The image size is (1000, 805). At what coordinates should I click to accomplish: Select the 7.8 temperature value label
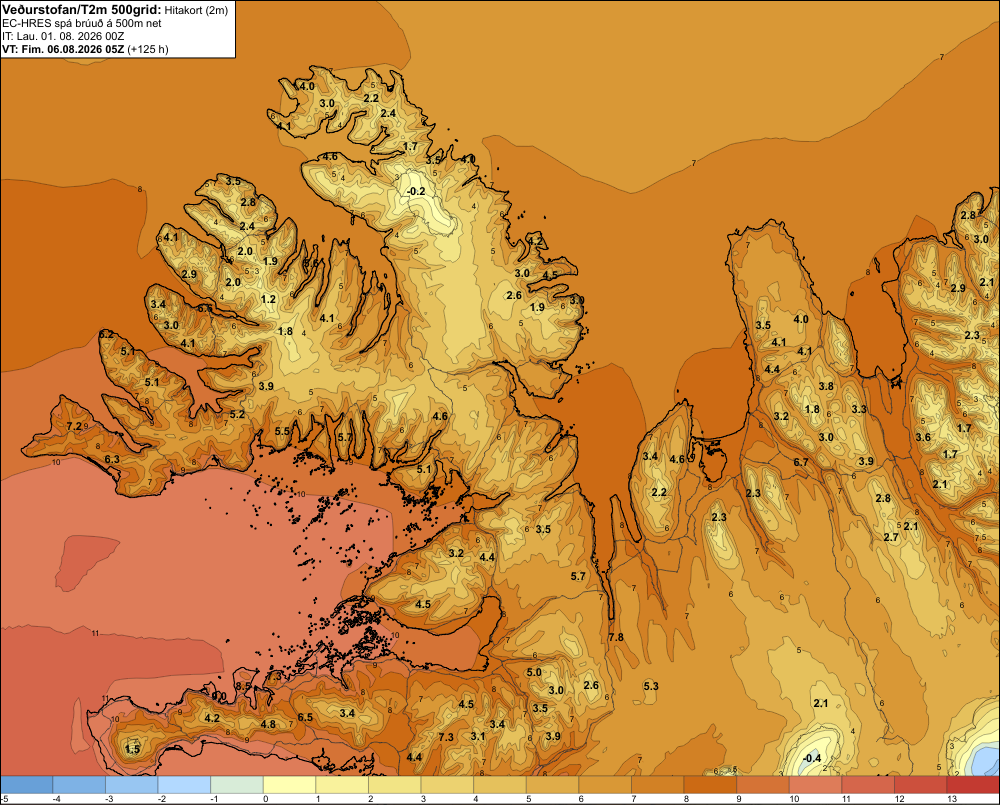click(x=616, y=637)
